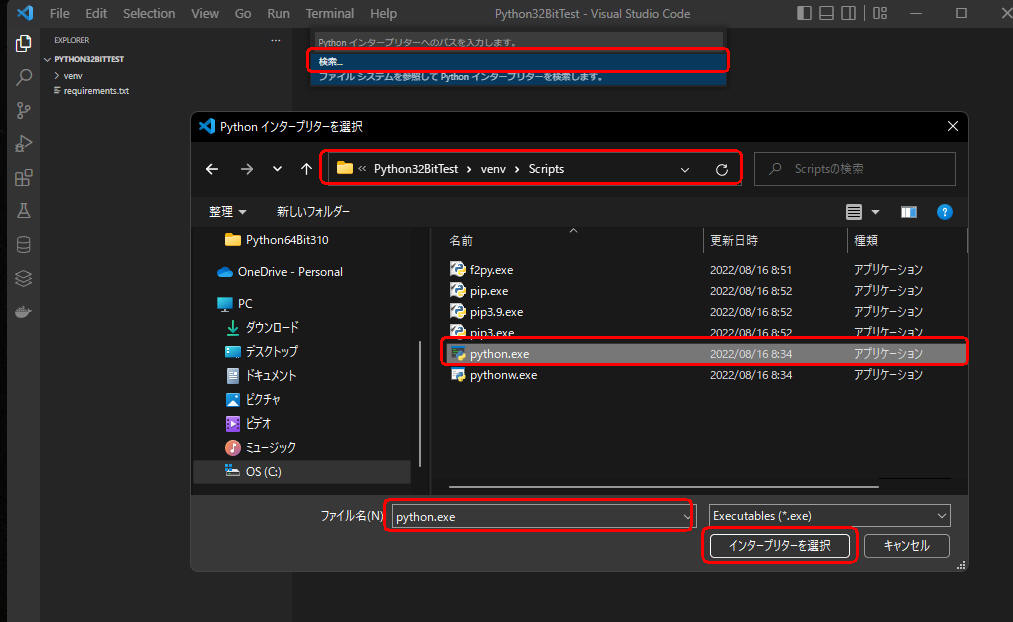
Task: Select pythonw.exe in the file list
Action: click(704, 375)
